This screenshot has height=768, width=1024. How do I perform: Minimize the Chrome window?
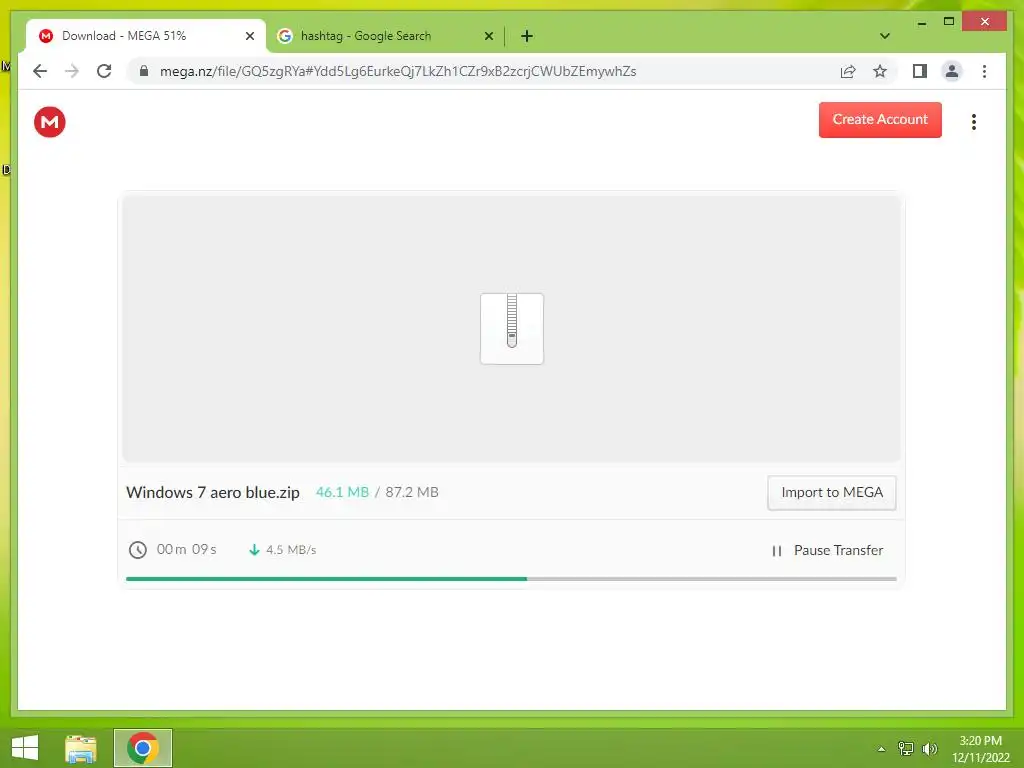[921, 22]
